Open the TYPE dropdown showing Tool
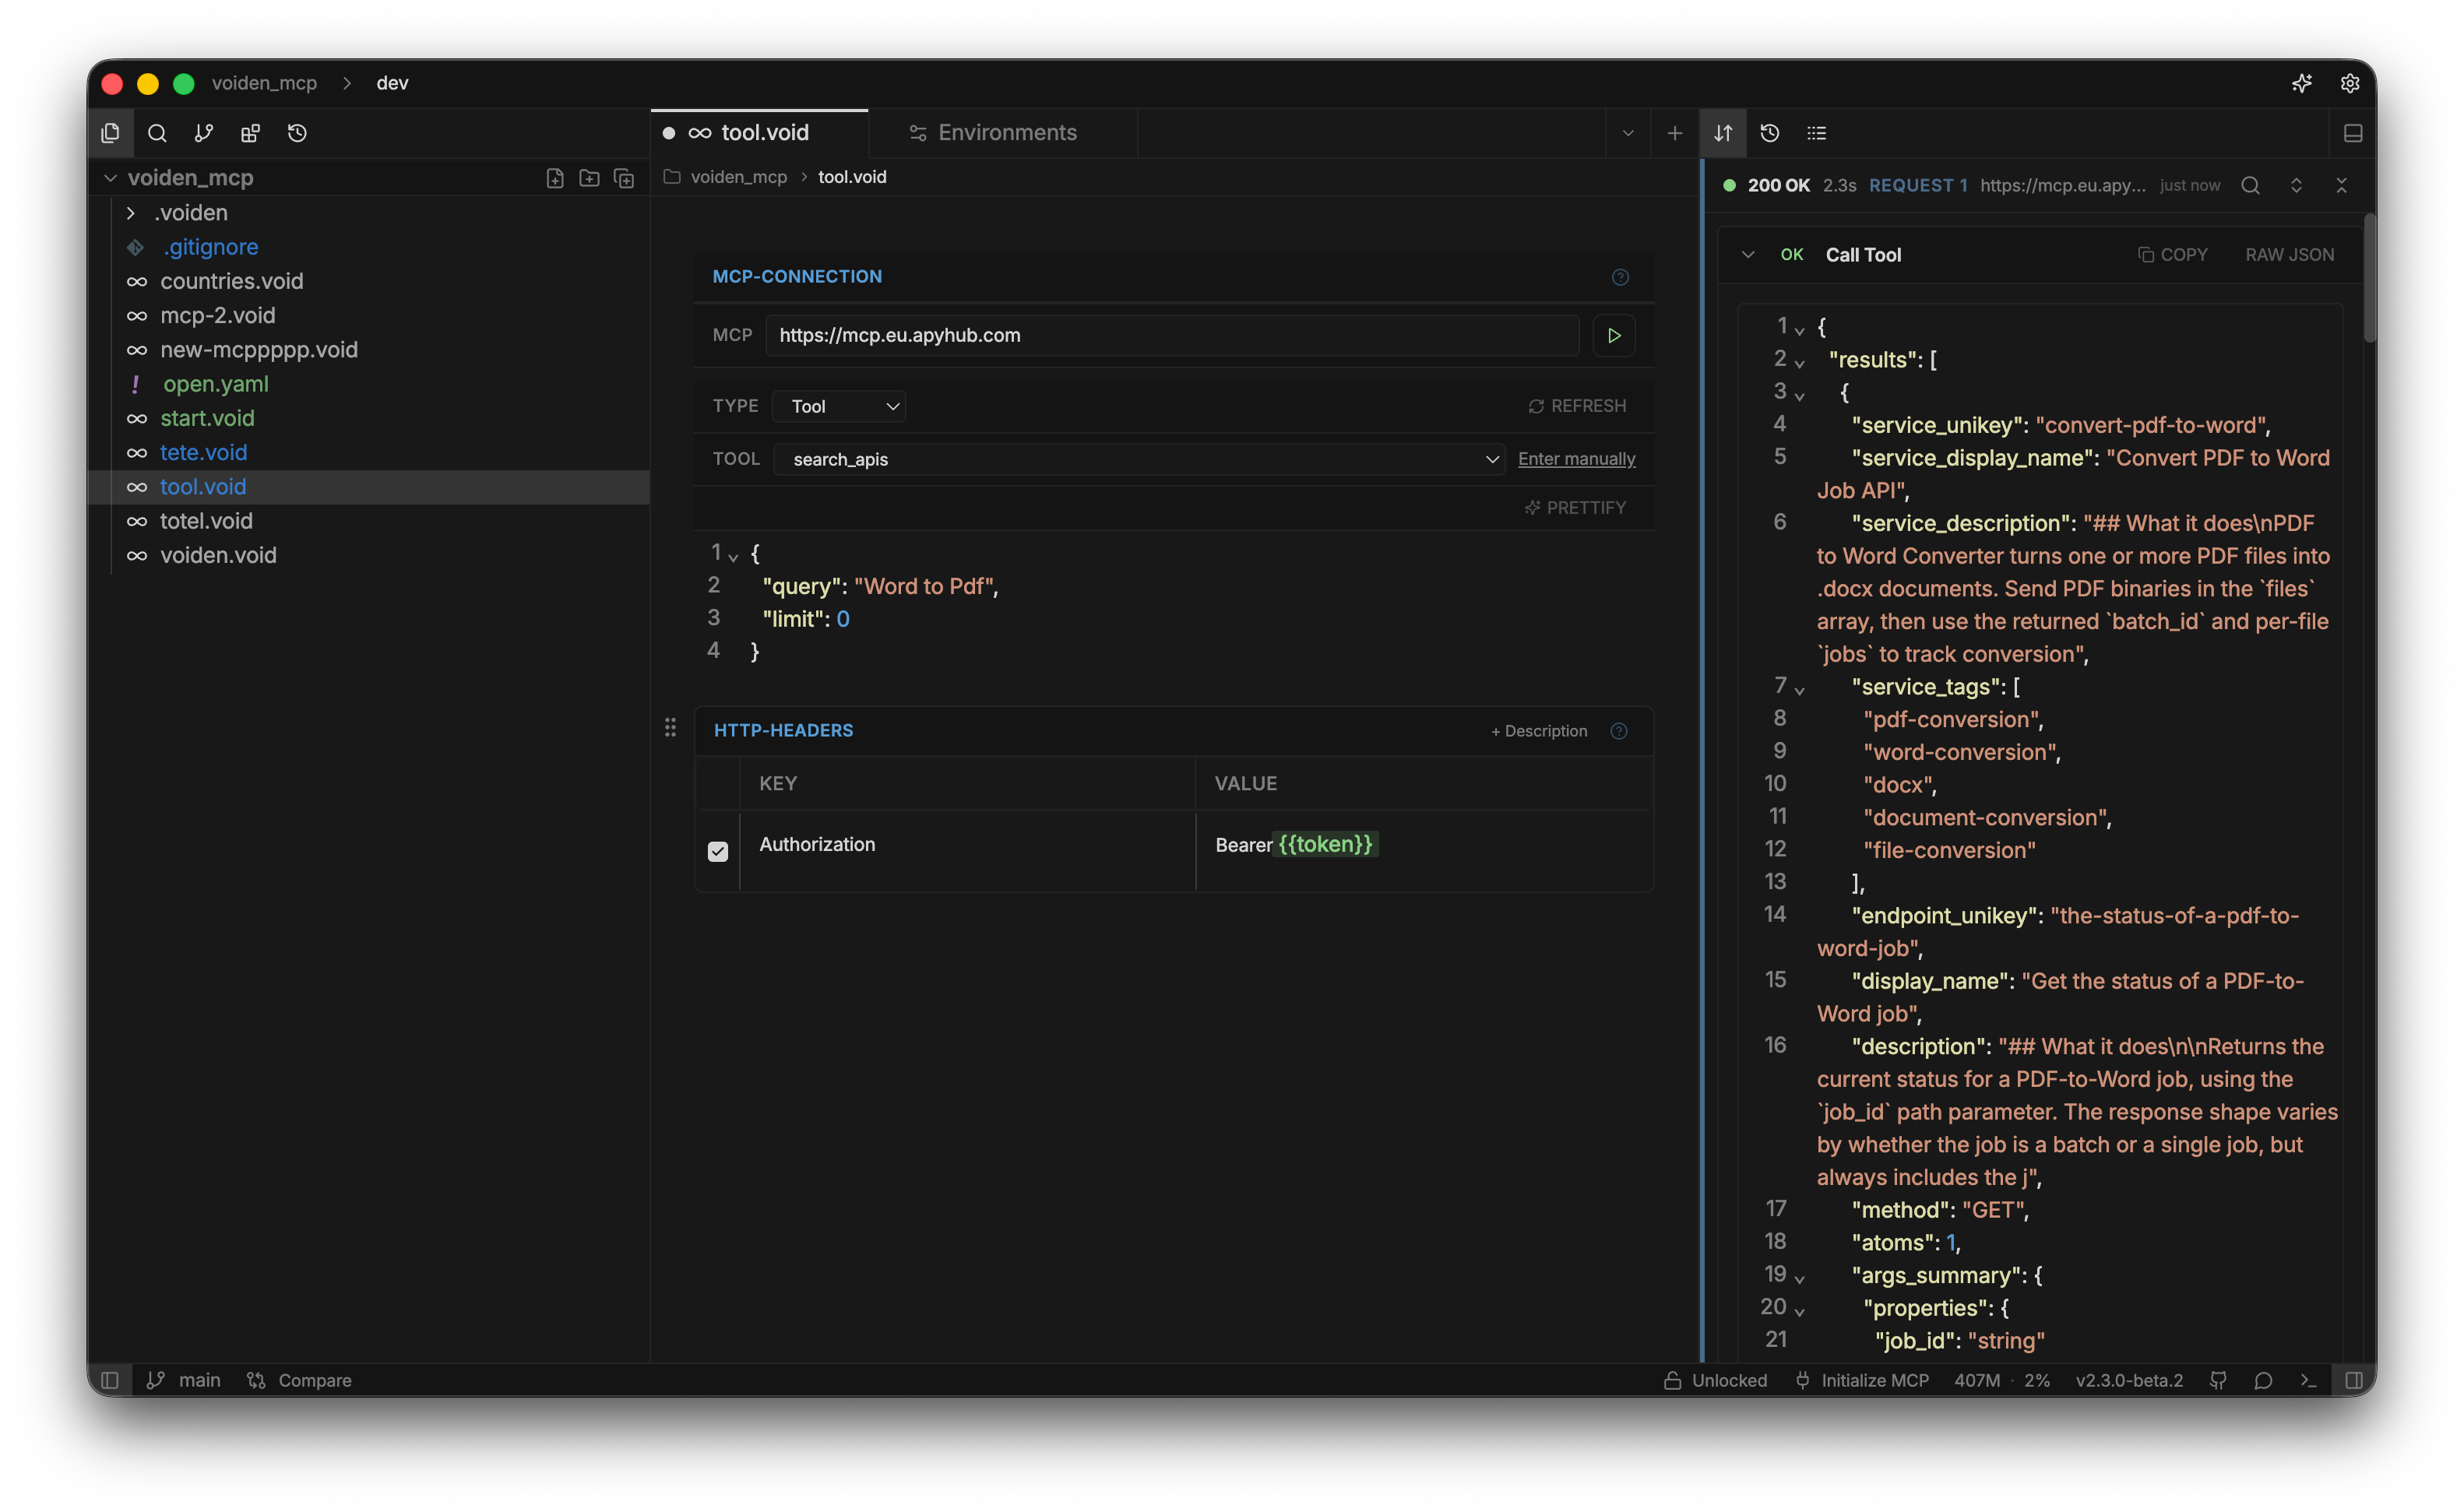The image size is (2464, 1512). click(840, 406)
